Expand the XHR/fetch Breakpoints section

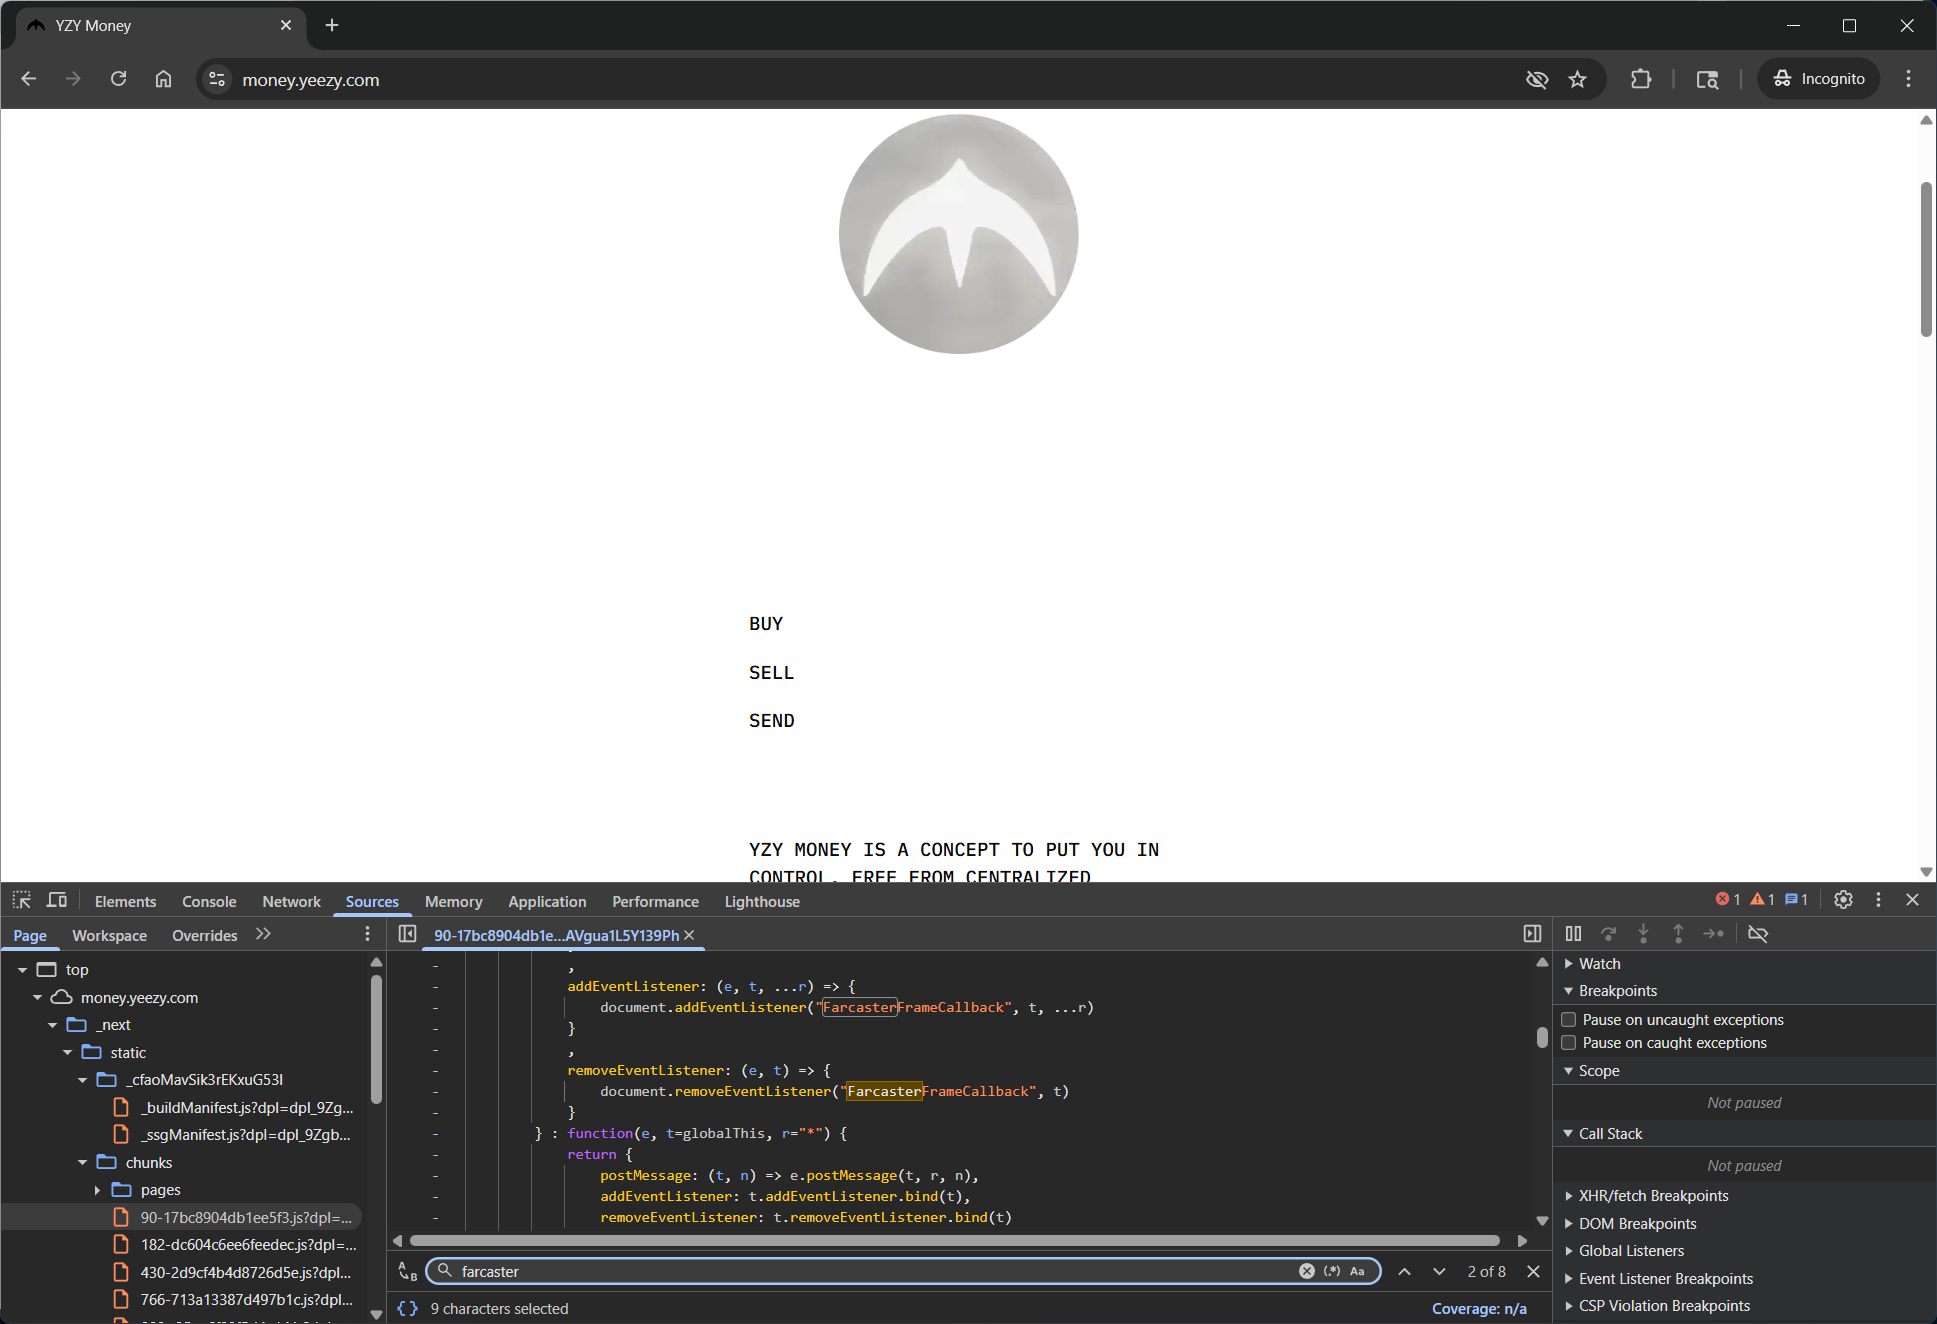(x=1653, y=1195)
